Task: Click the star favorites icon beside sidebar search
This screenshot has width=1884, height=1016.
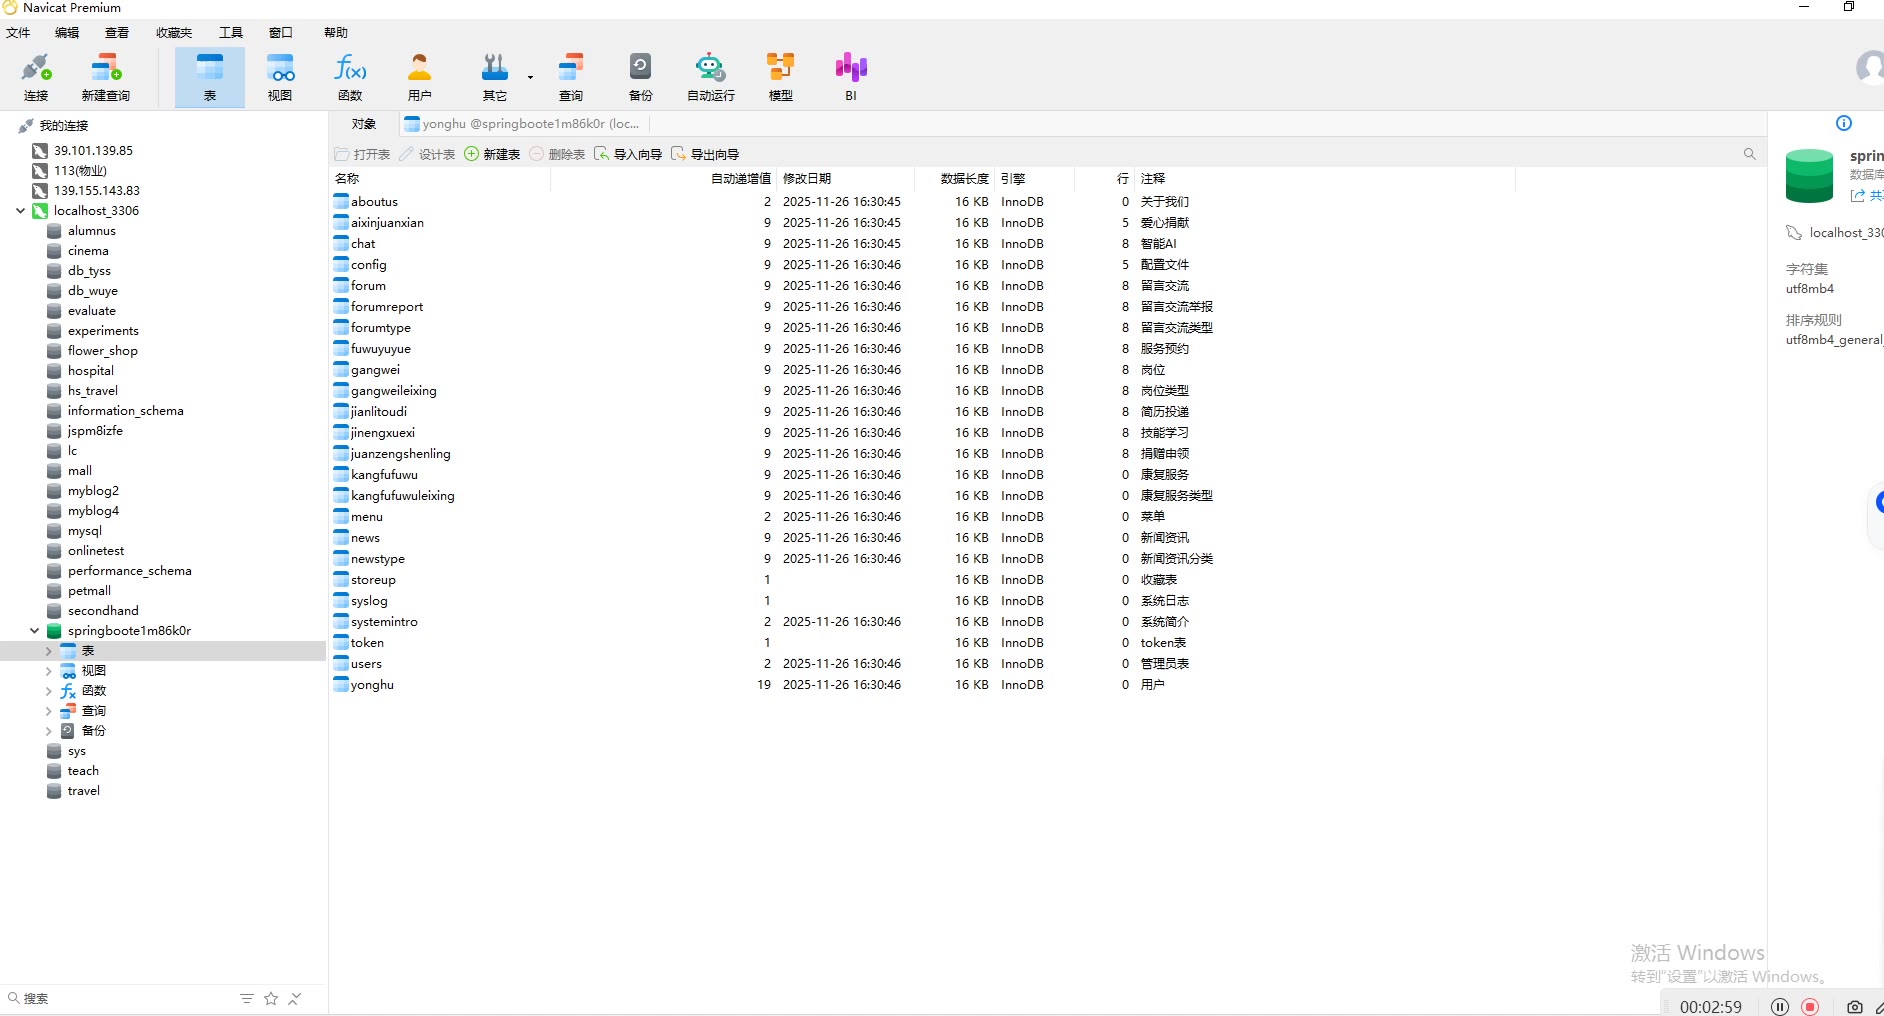Action: (x=271, y=999)
